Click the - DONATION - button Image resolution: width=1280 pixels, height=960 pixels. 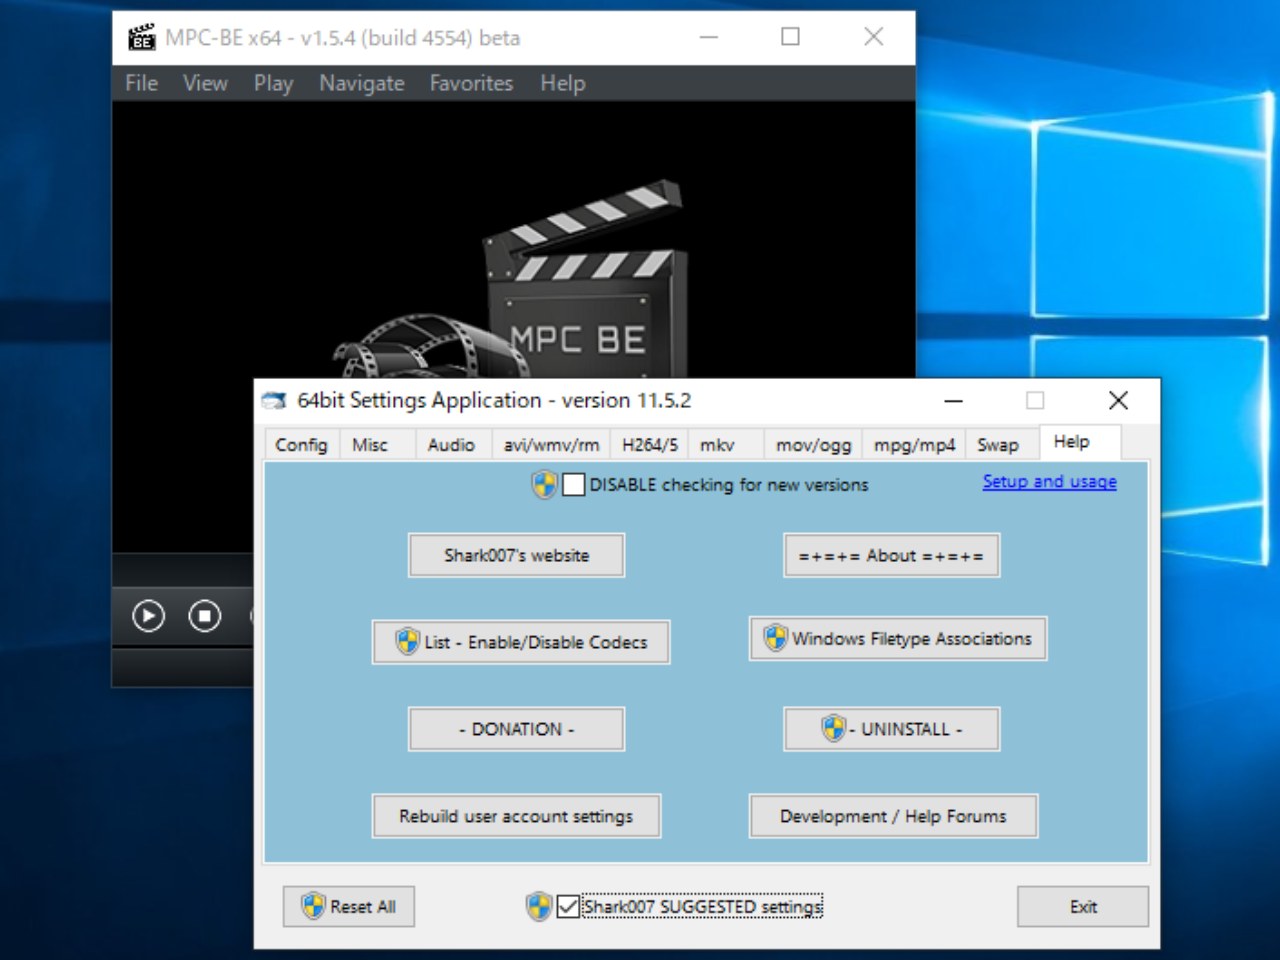click(517, 729)
